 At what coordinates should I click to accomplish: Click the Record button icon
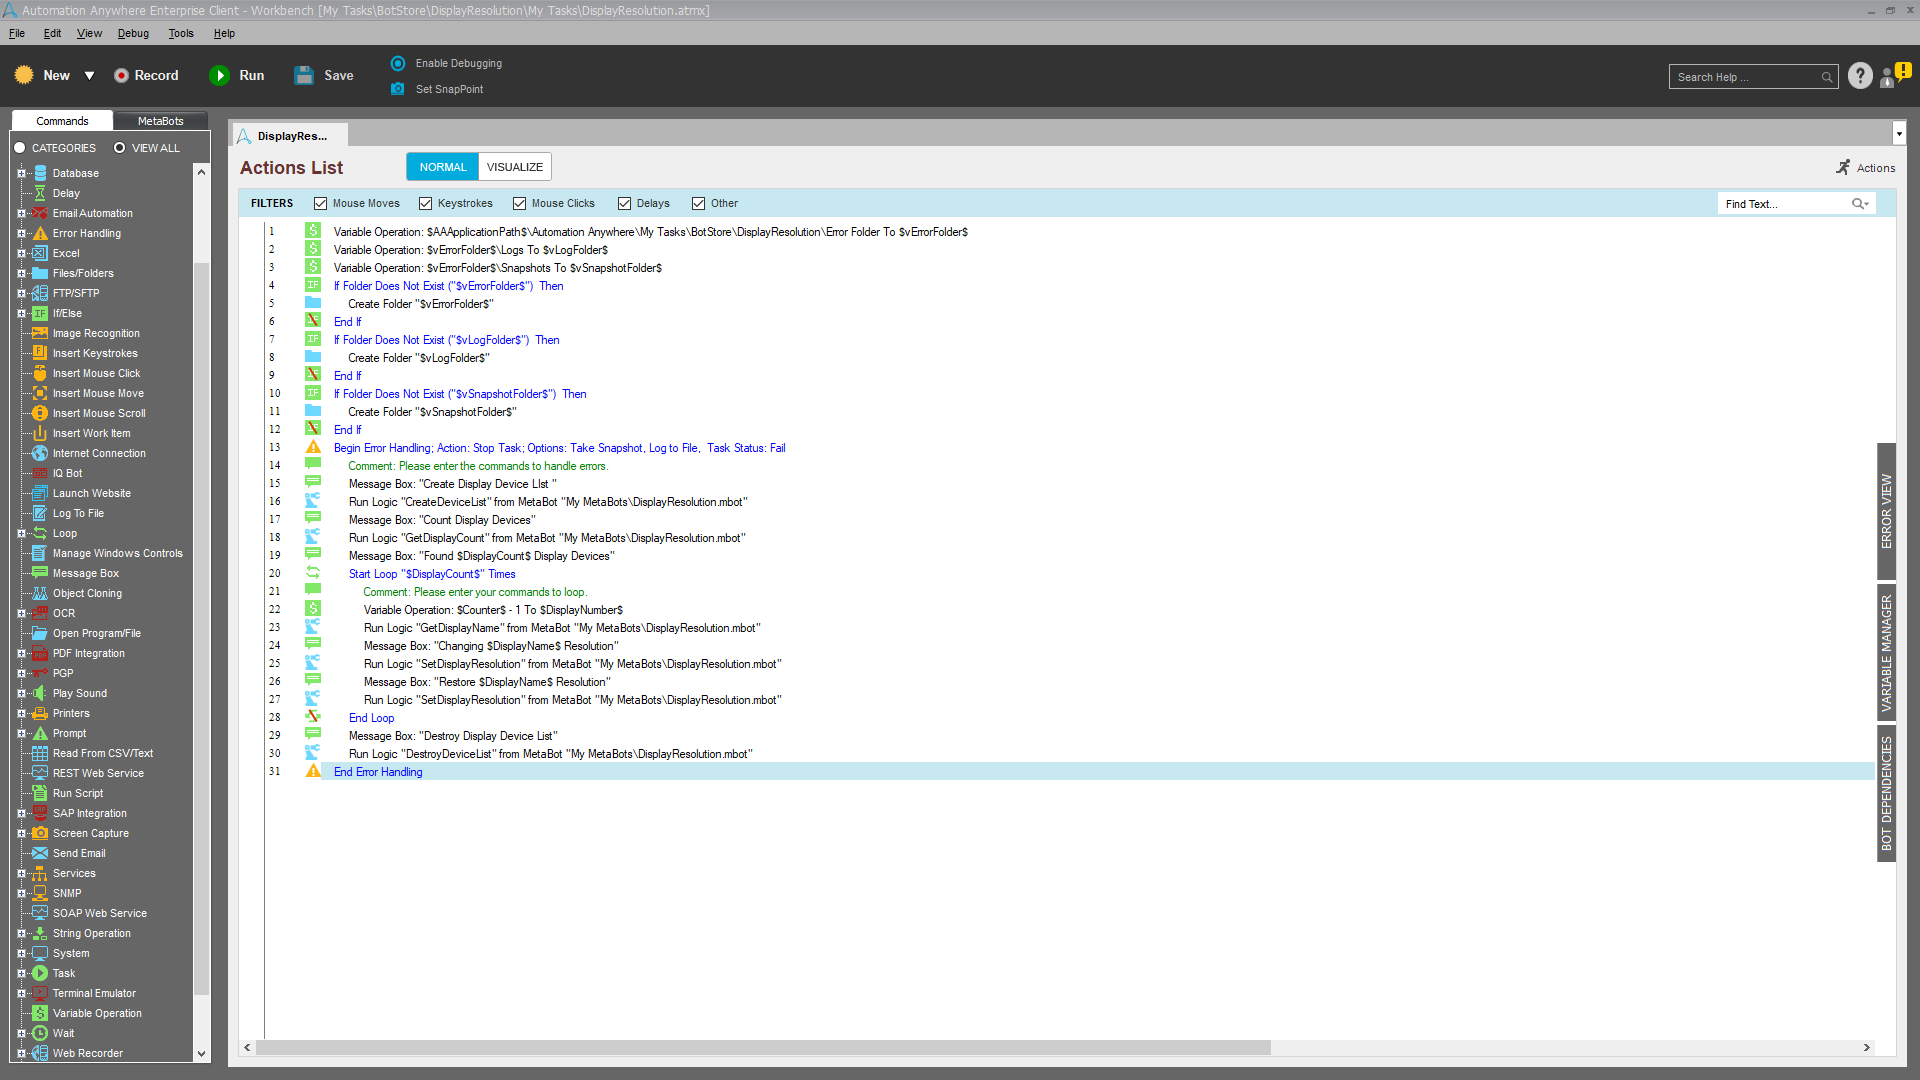(x=121, y=76)
